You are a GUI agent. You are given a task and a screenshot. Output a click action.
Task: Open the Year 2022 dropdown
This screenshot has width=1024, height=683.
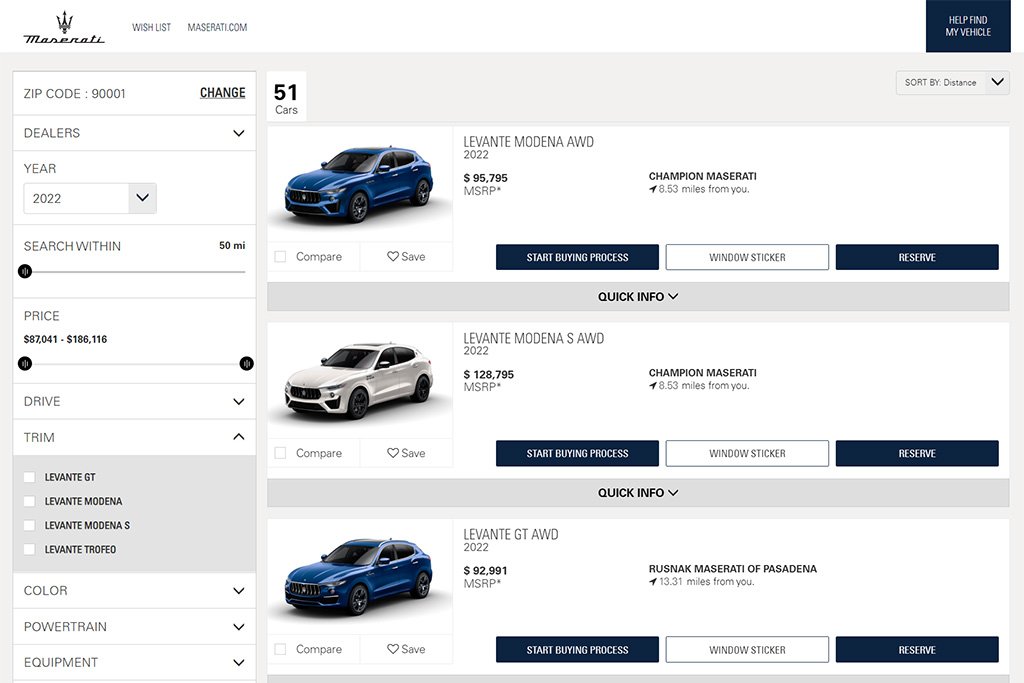[90, 199]
